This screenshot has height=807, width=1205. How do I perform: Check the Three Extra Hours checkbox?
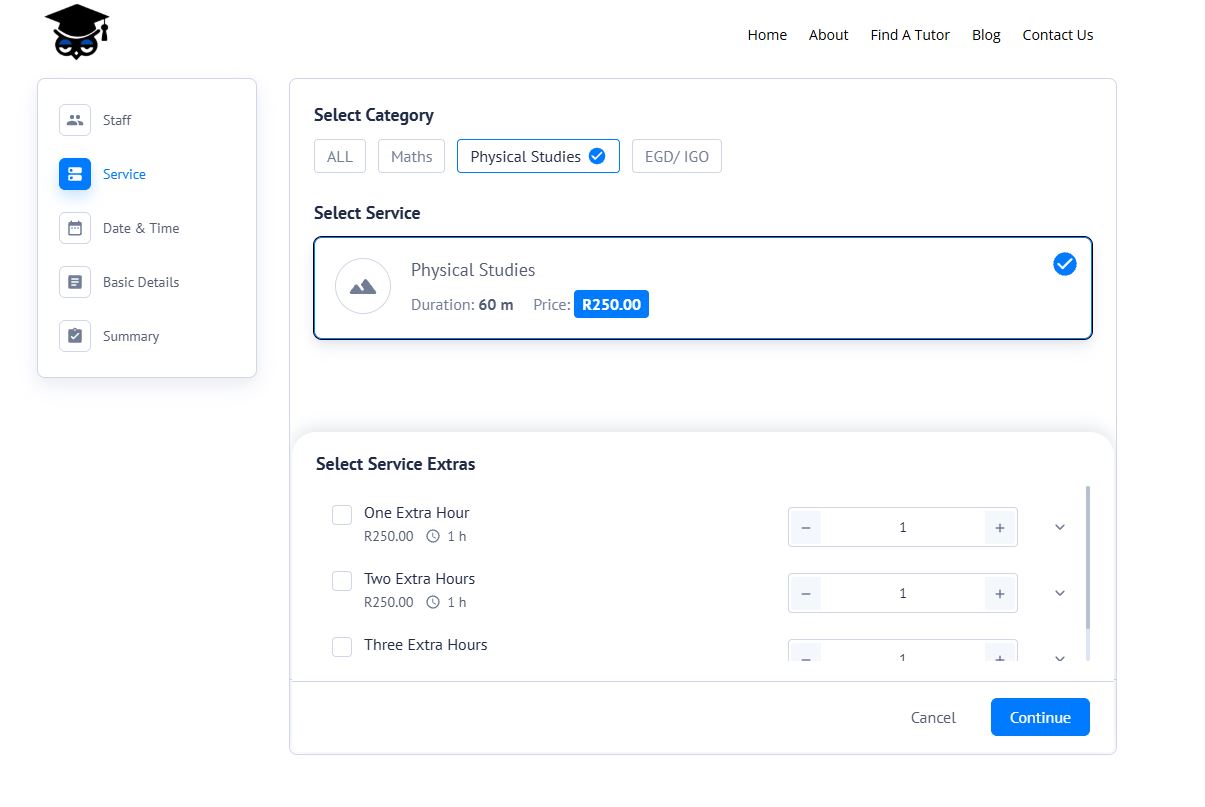pyautogui.click(x=342, y=647)
